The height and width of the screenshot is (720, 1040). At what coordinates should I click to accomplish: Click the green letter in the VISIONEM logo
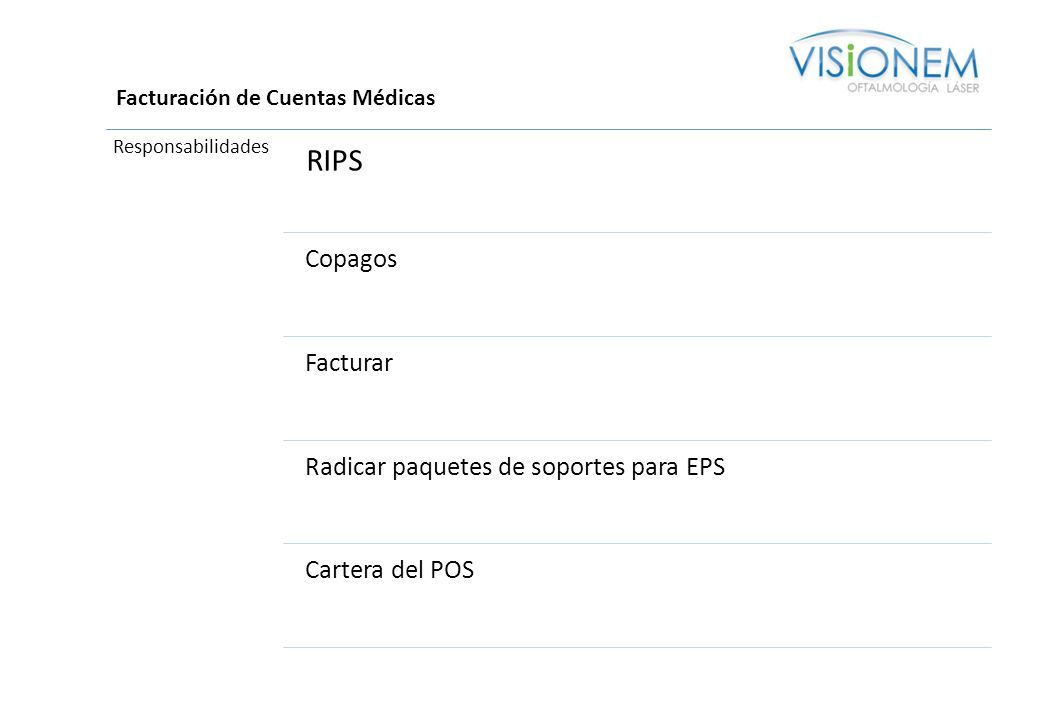point(850,62)
